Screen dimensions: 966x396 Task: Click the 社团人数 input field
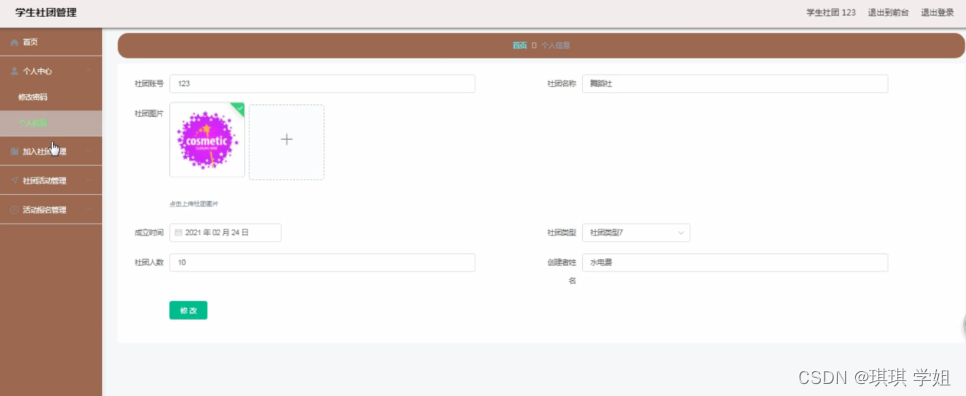(322, 262)
